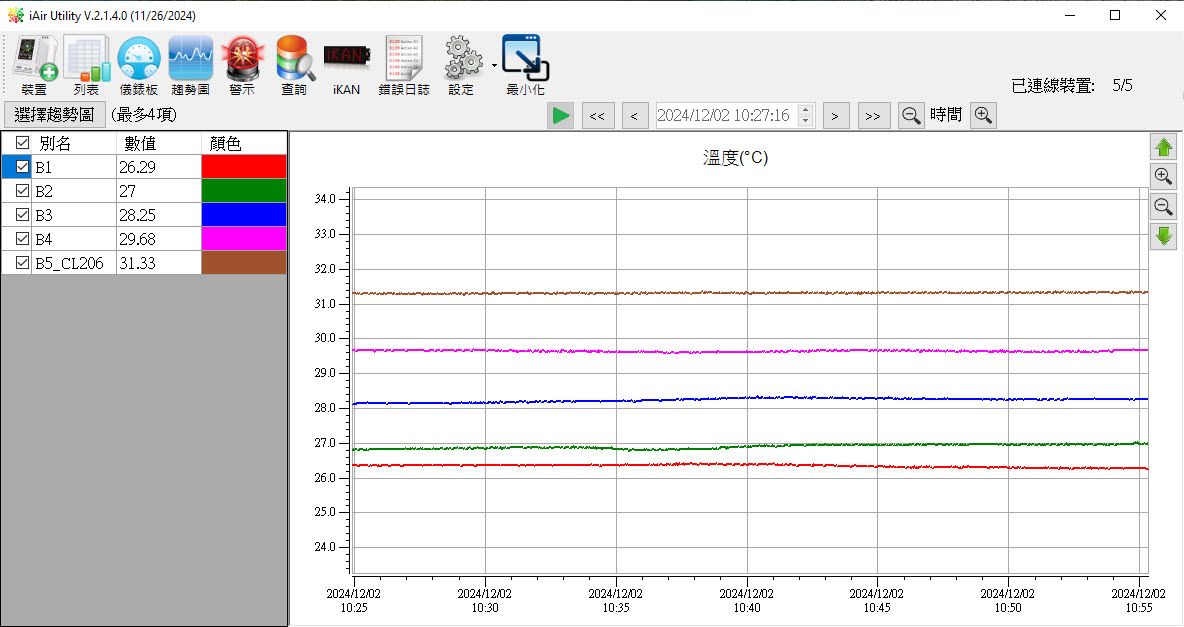Shift chart up with green up arrow
This screenshot has width=1184, height=627.
[1164, 147]
